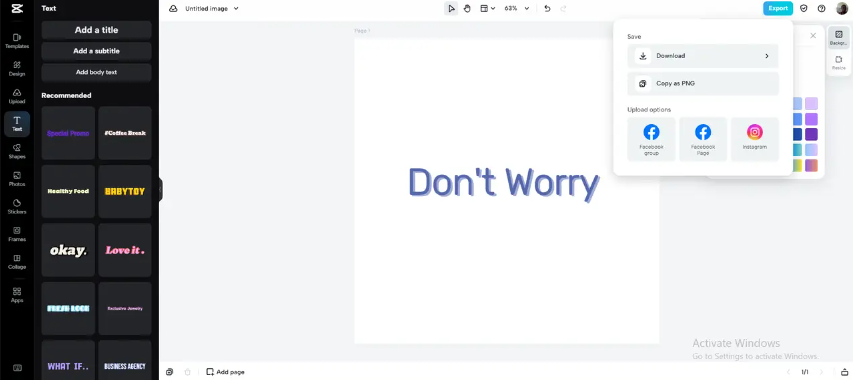Image resolution: width=853 pixels, height=380 pixels.
Task: Open the Untitled image name dropdown
Action: 212,9
